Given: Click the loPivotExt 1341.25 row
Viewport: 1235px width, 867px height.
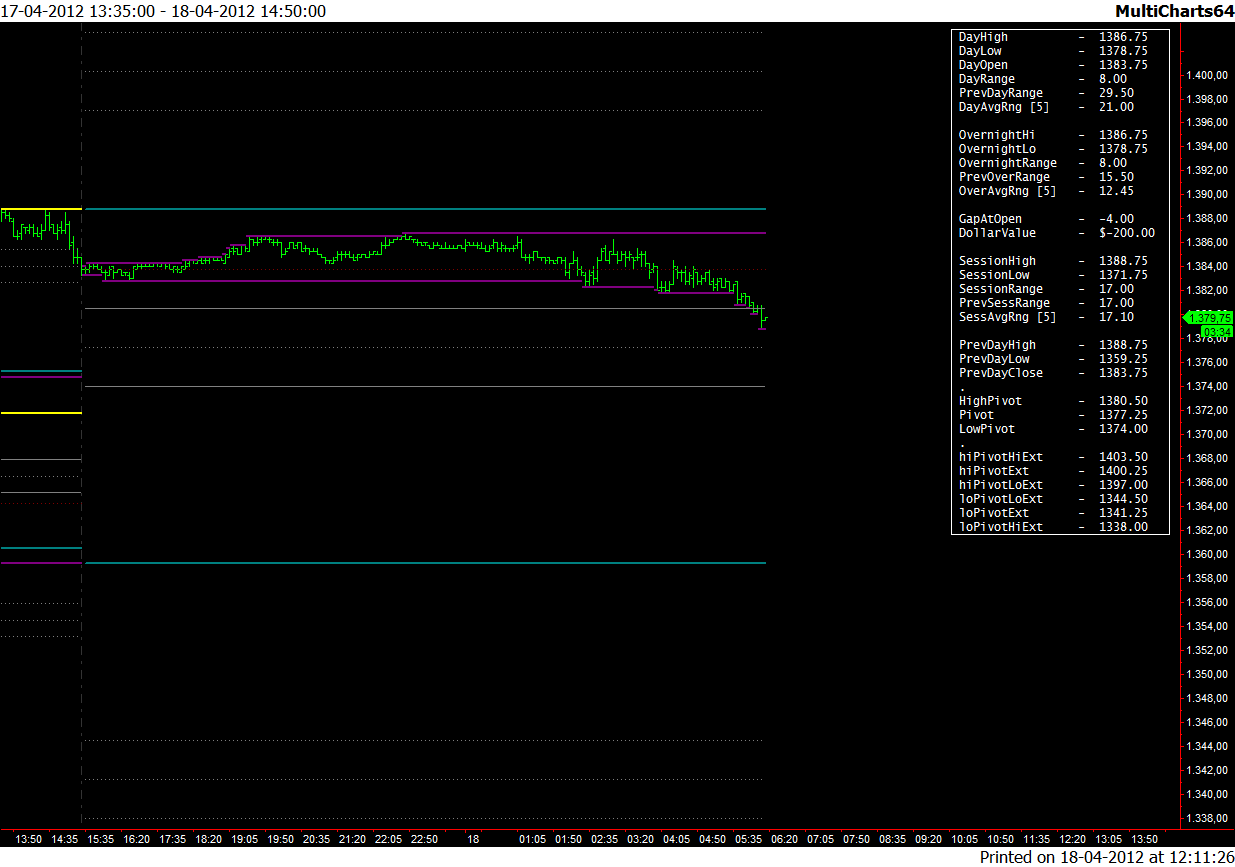Looking at the screenshot, I should pos(1053,513).
